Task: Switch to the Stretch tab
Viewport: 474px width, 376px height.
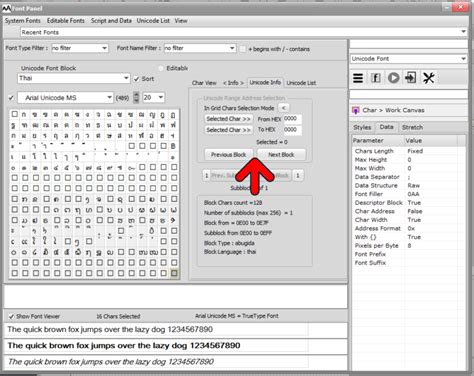Action: point(412,127)
